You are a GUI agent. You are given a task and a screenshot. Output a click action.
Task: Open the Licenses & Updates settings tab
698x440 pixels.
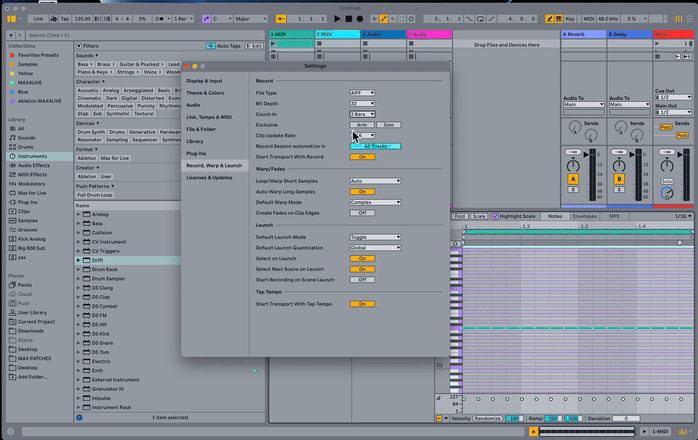coord(209,177)
